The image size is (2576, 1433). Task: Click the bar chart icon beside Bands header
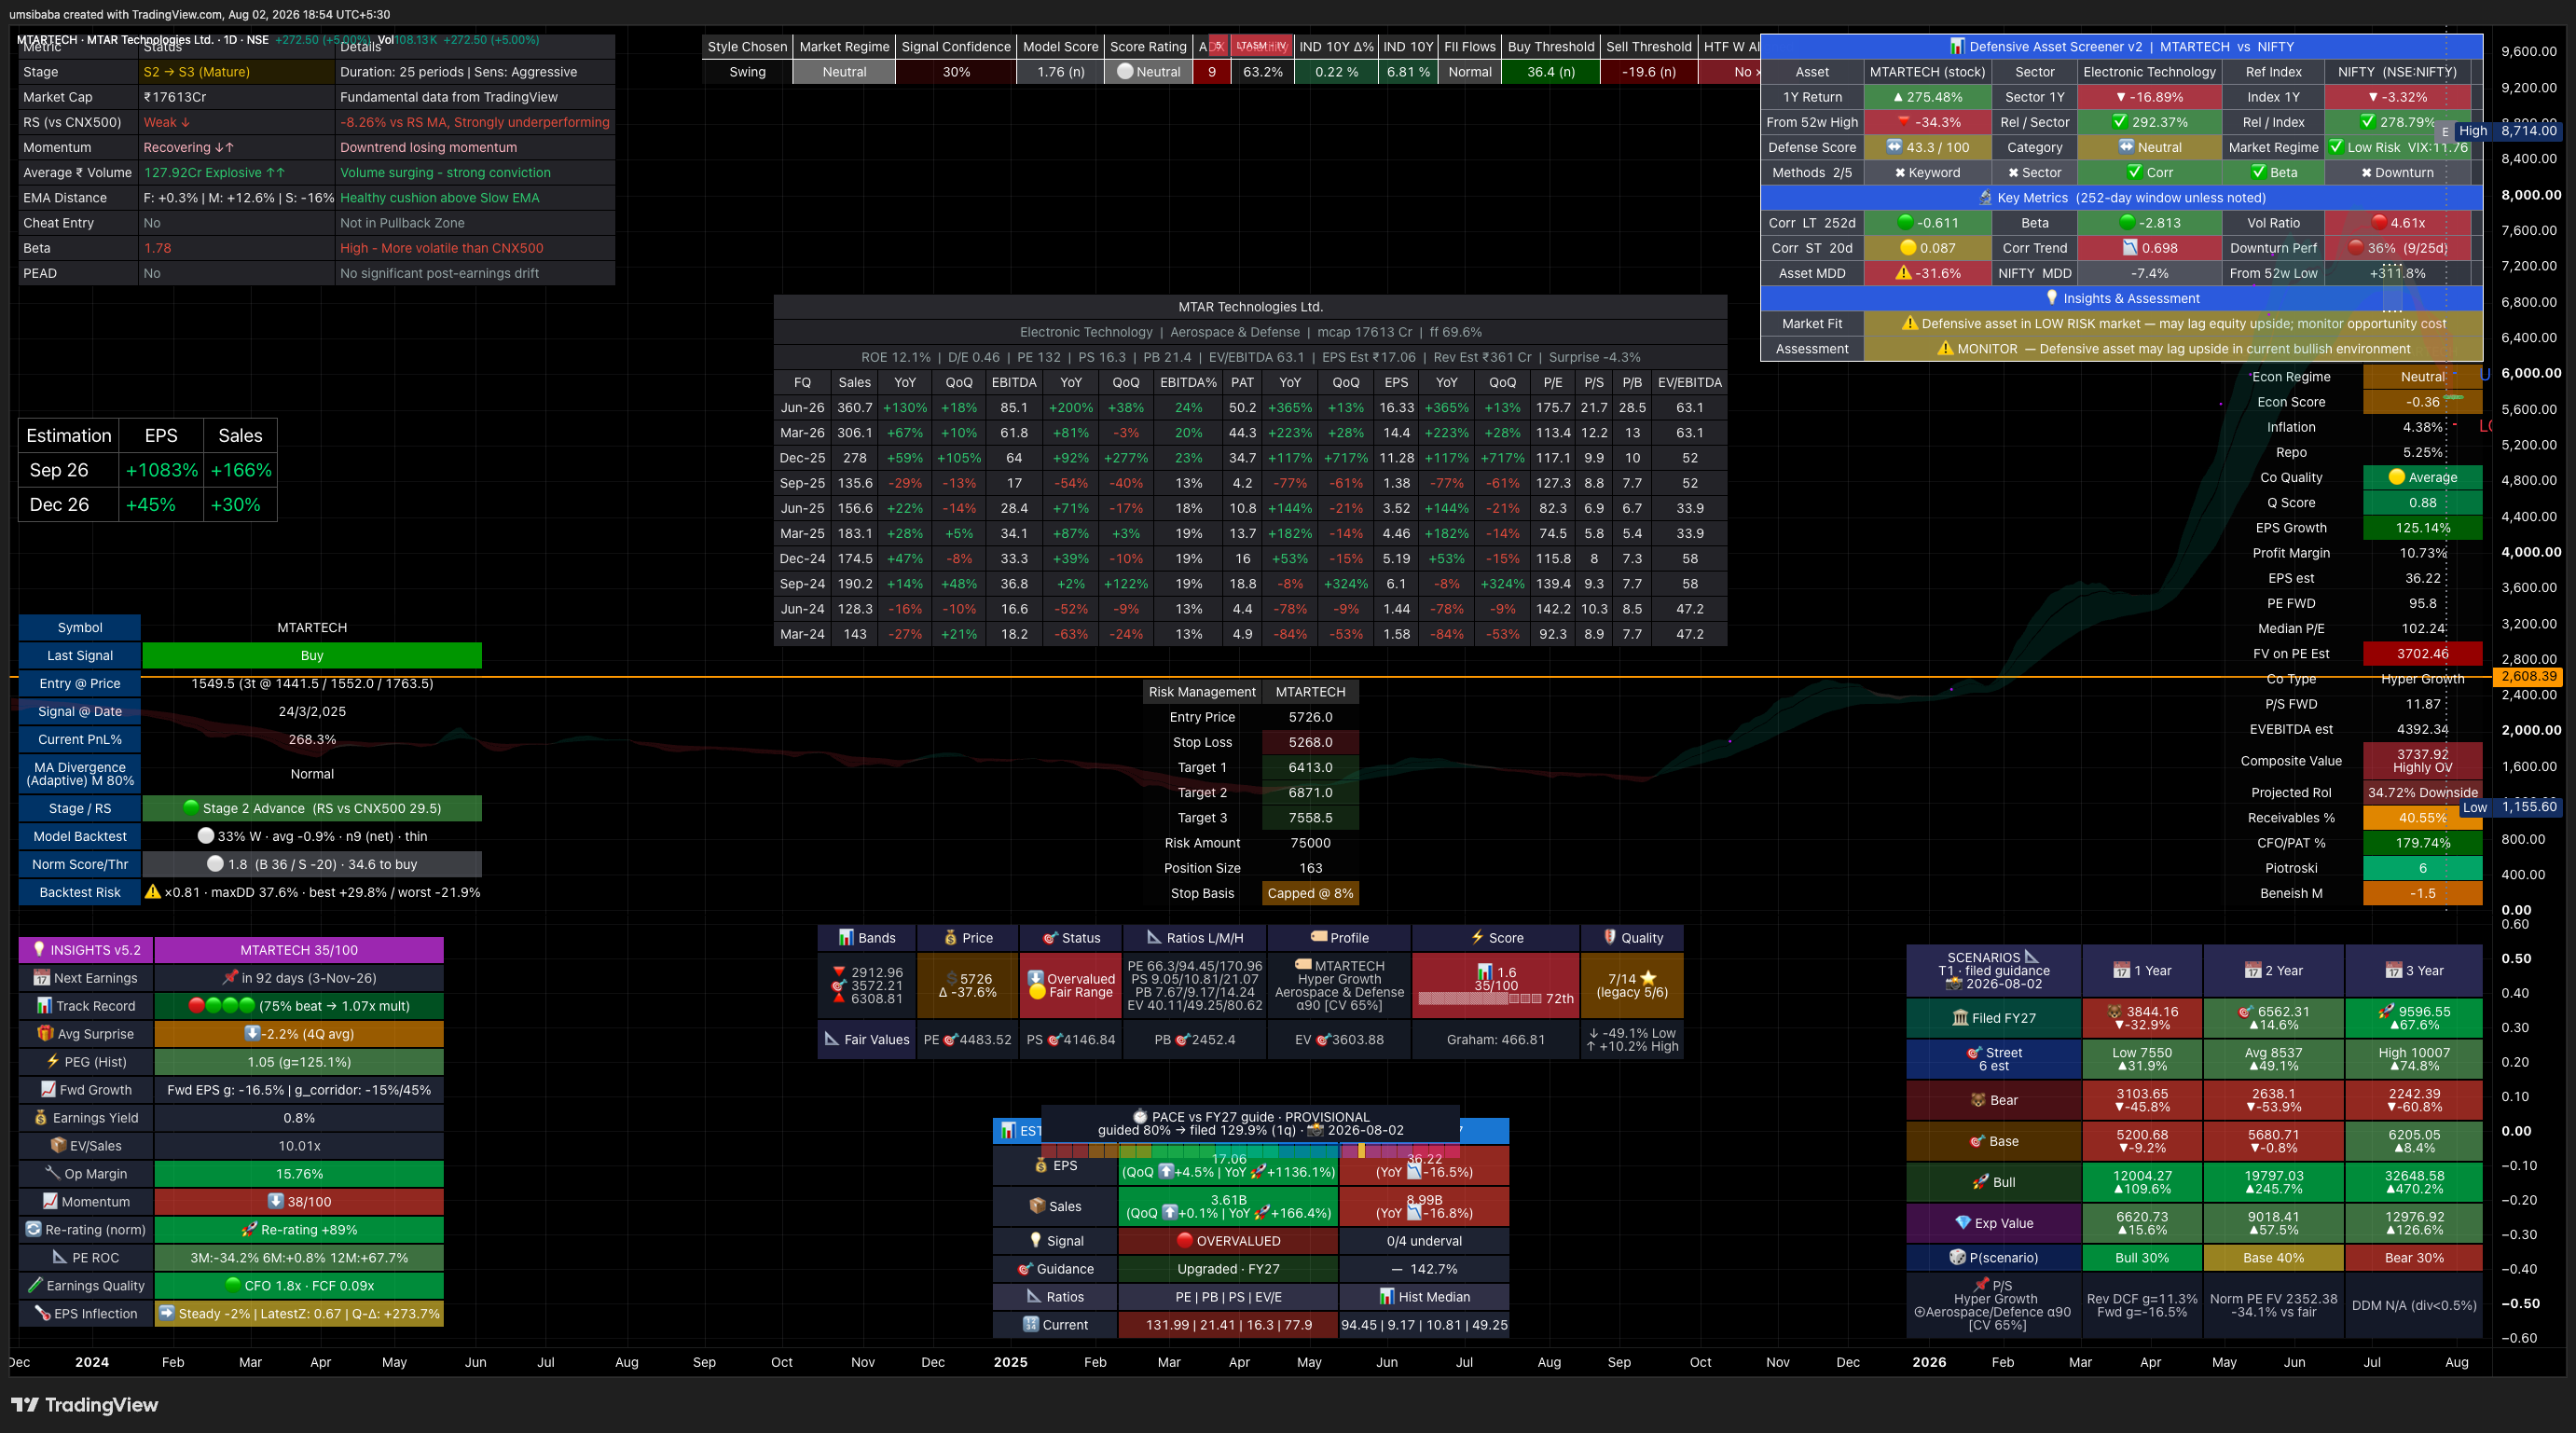(846, 938)
